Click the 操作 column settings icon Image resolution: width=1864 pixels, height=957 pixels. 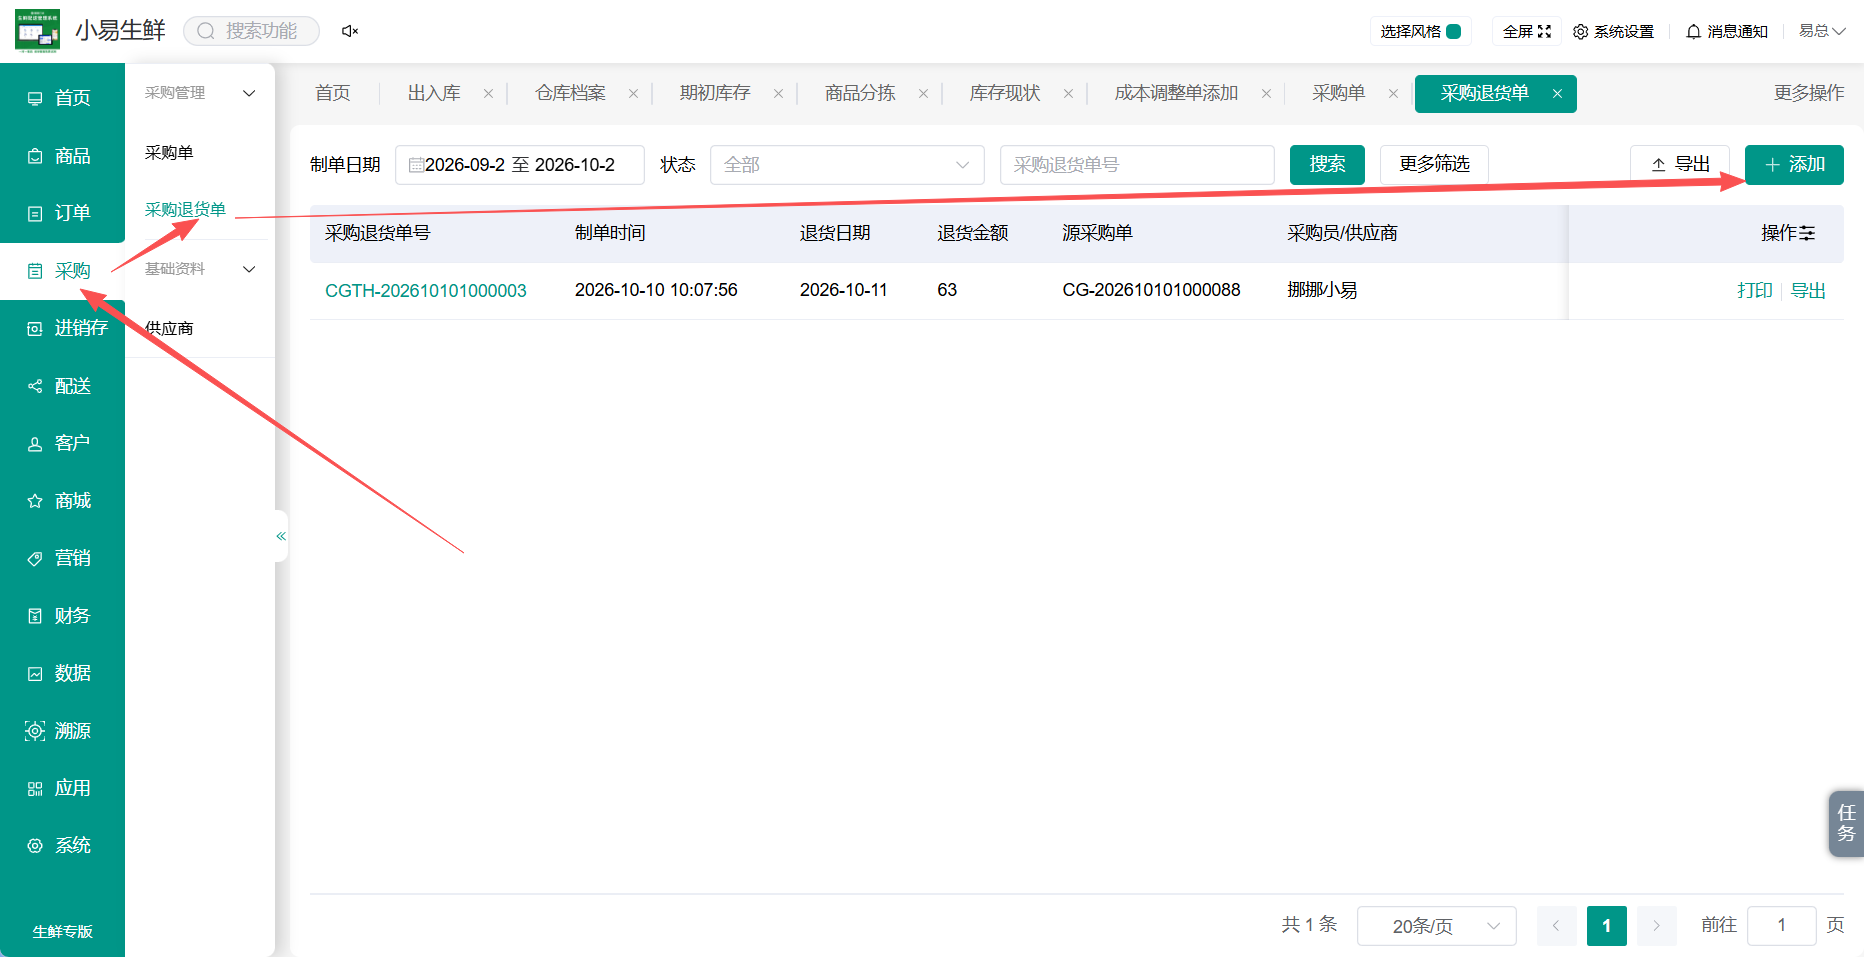tap(1807, 233)
